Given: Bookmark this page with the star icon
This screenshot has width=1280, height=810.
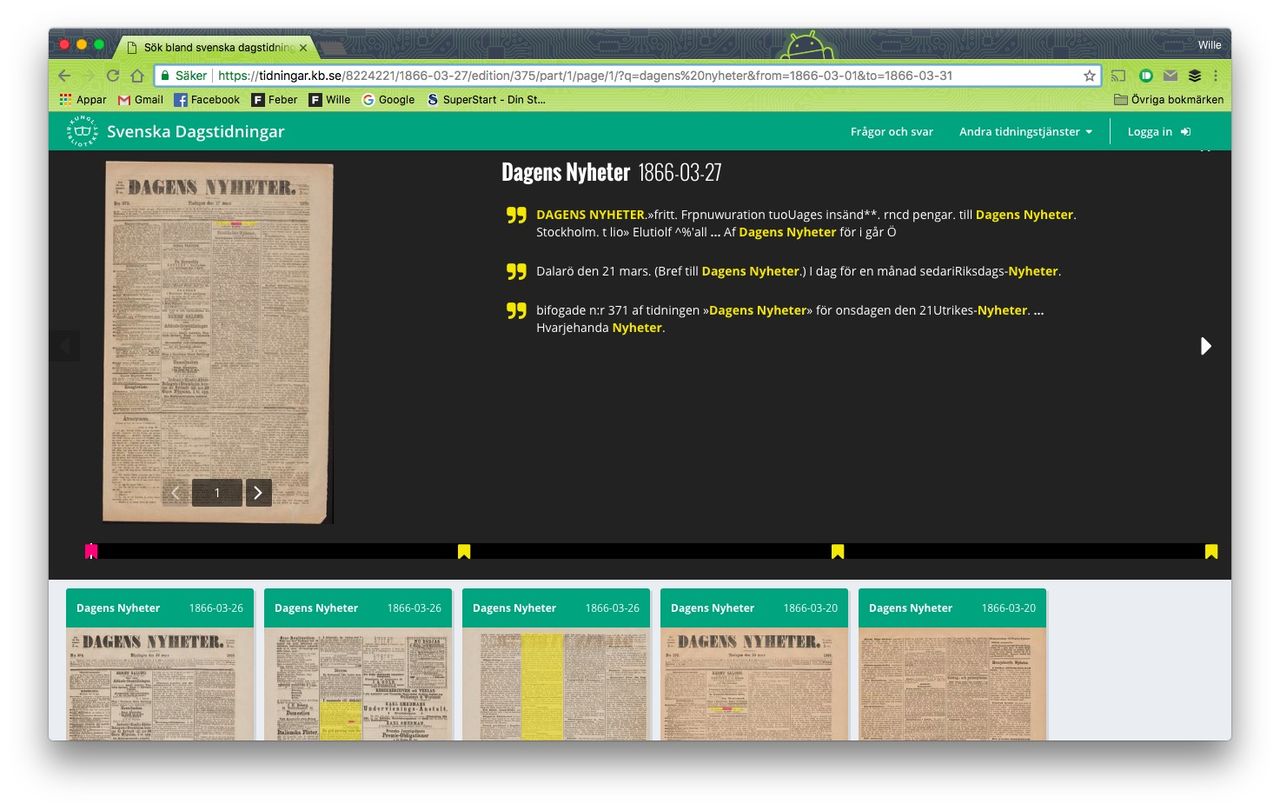Looking at the screenshot, I should pyautogui.click(x=1089, y=76).
